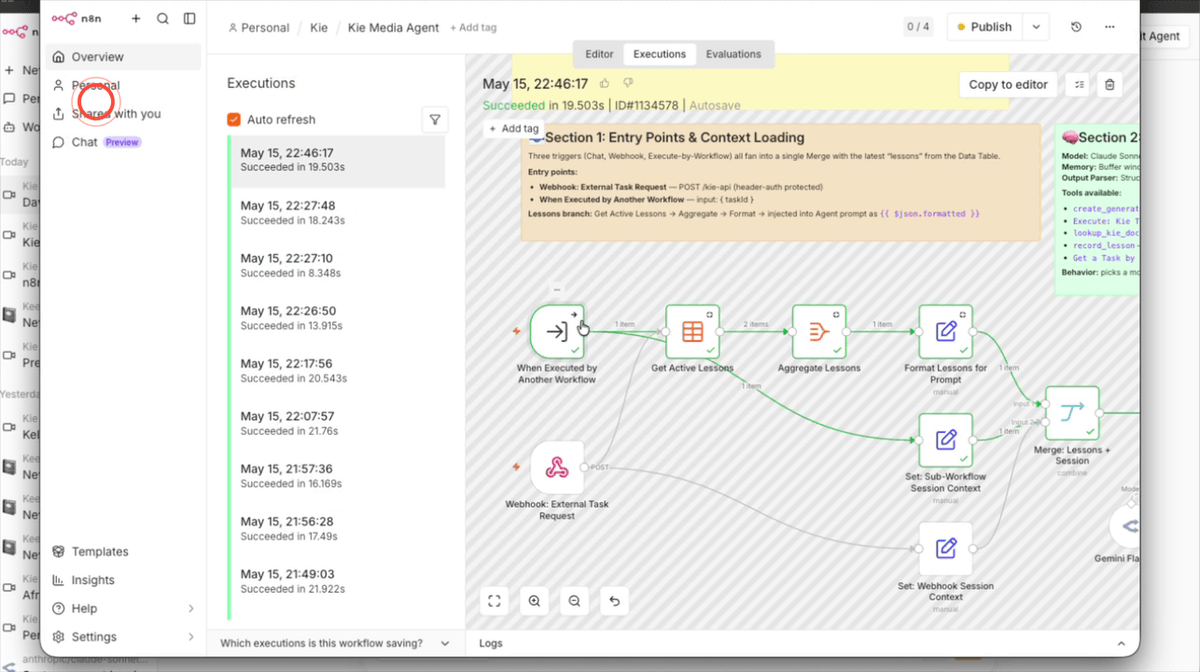
Task: Add tag to the execution
Action: point(514,128)
